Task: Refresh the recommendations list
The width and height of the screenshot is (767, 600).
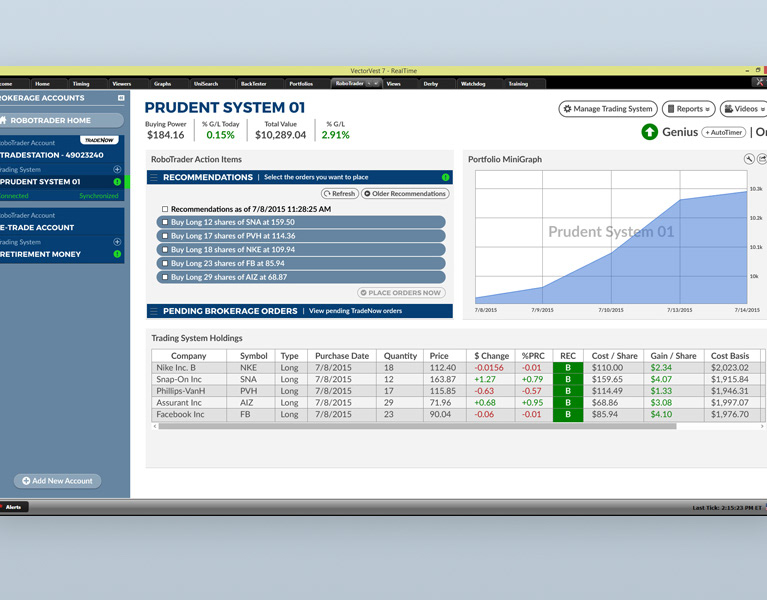Action: pos(339,194)
